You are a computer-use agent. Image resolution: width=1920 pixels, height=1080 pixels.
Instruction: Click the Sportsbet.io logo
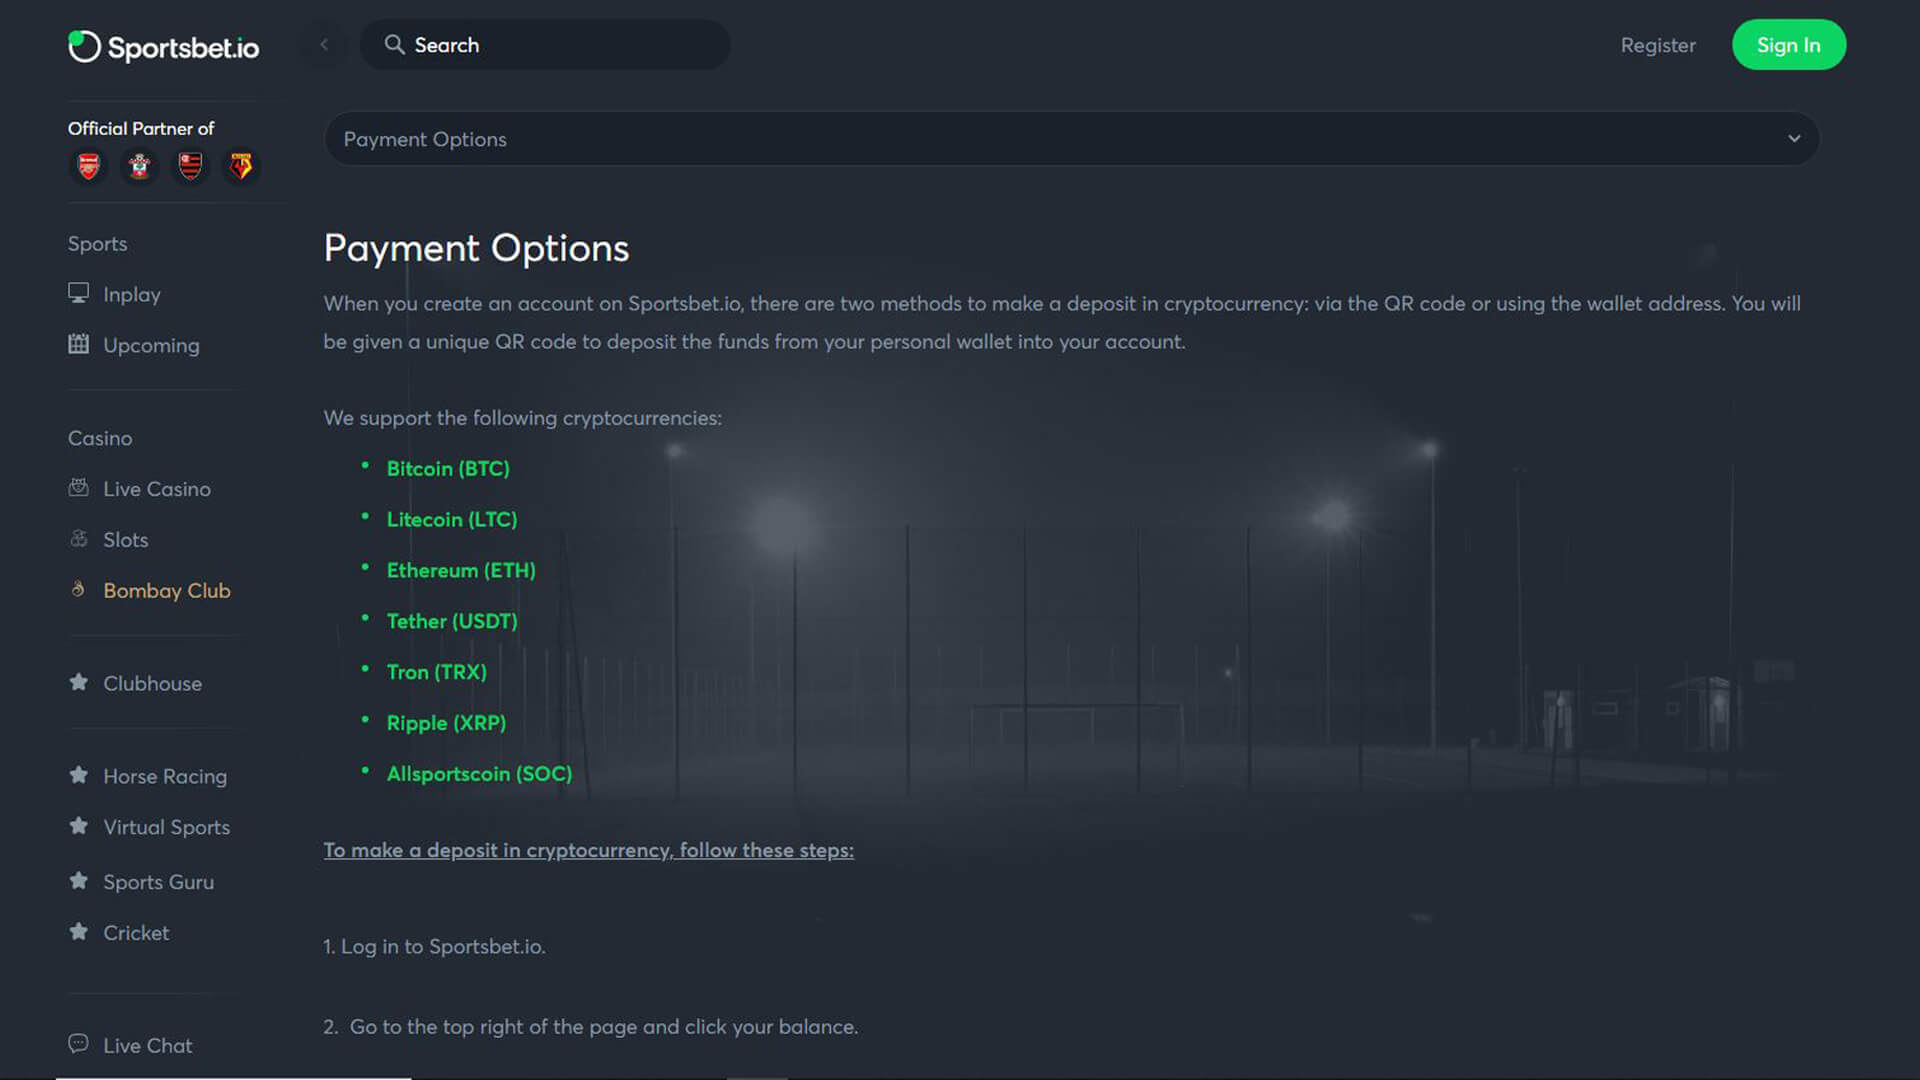(163, 46)
